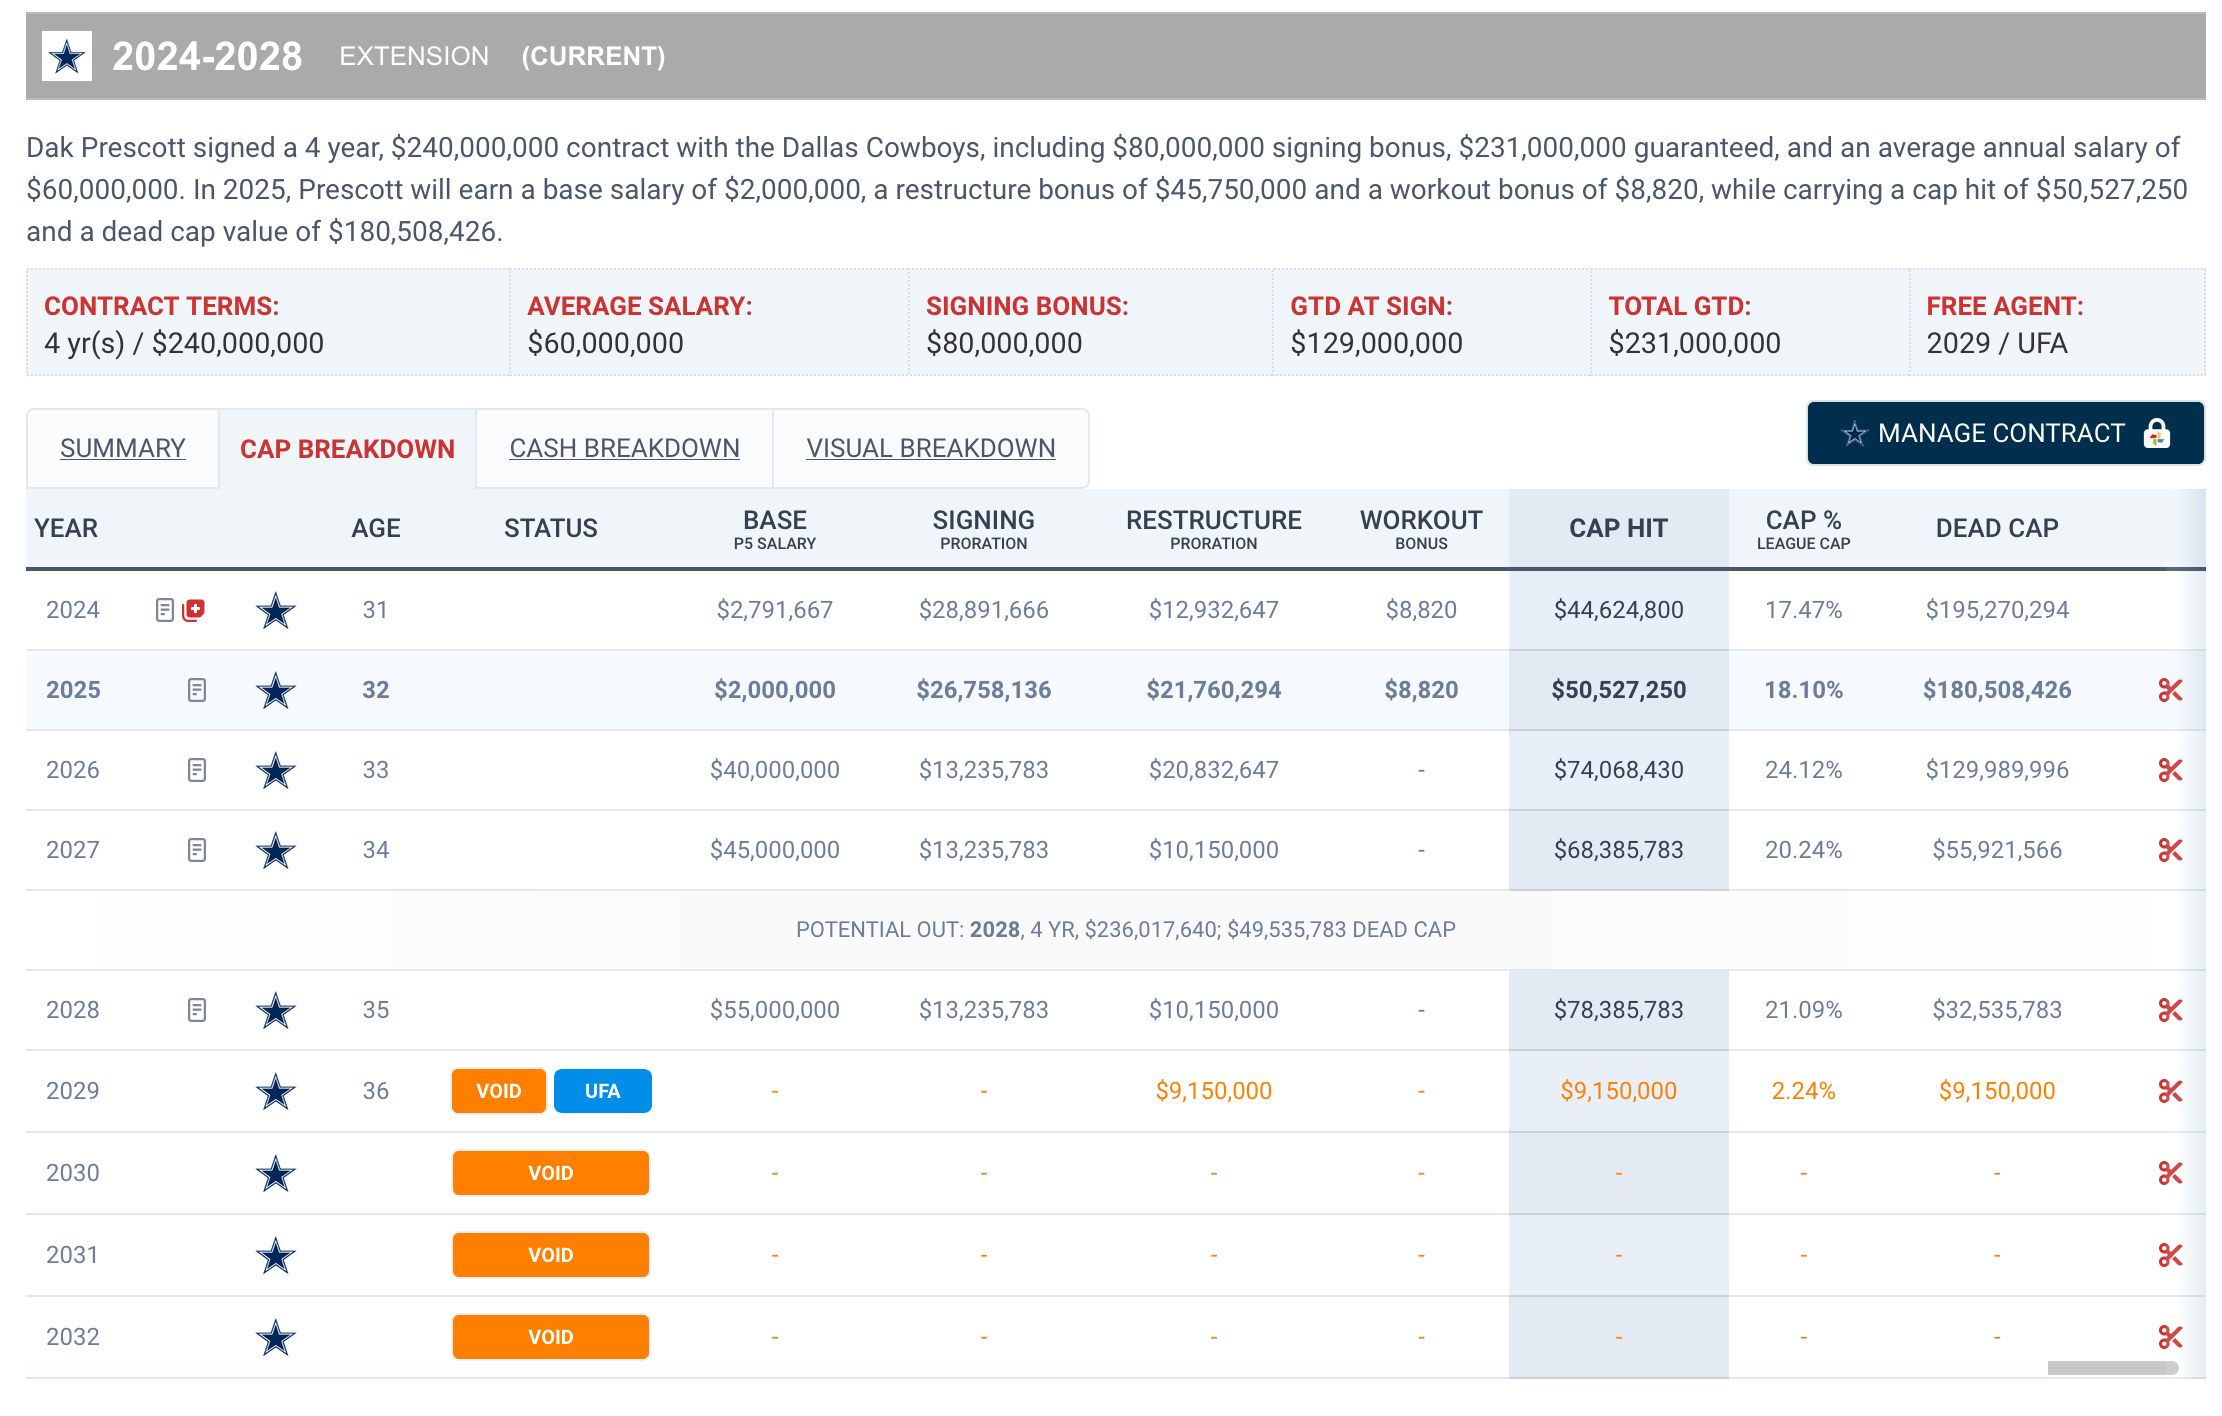Click the blue UFA badge
The height and width of the screenshot is (1416, 2222).
602,1091
